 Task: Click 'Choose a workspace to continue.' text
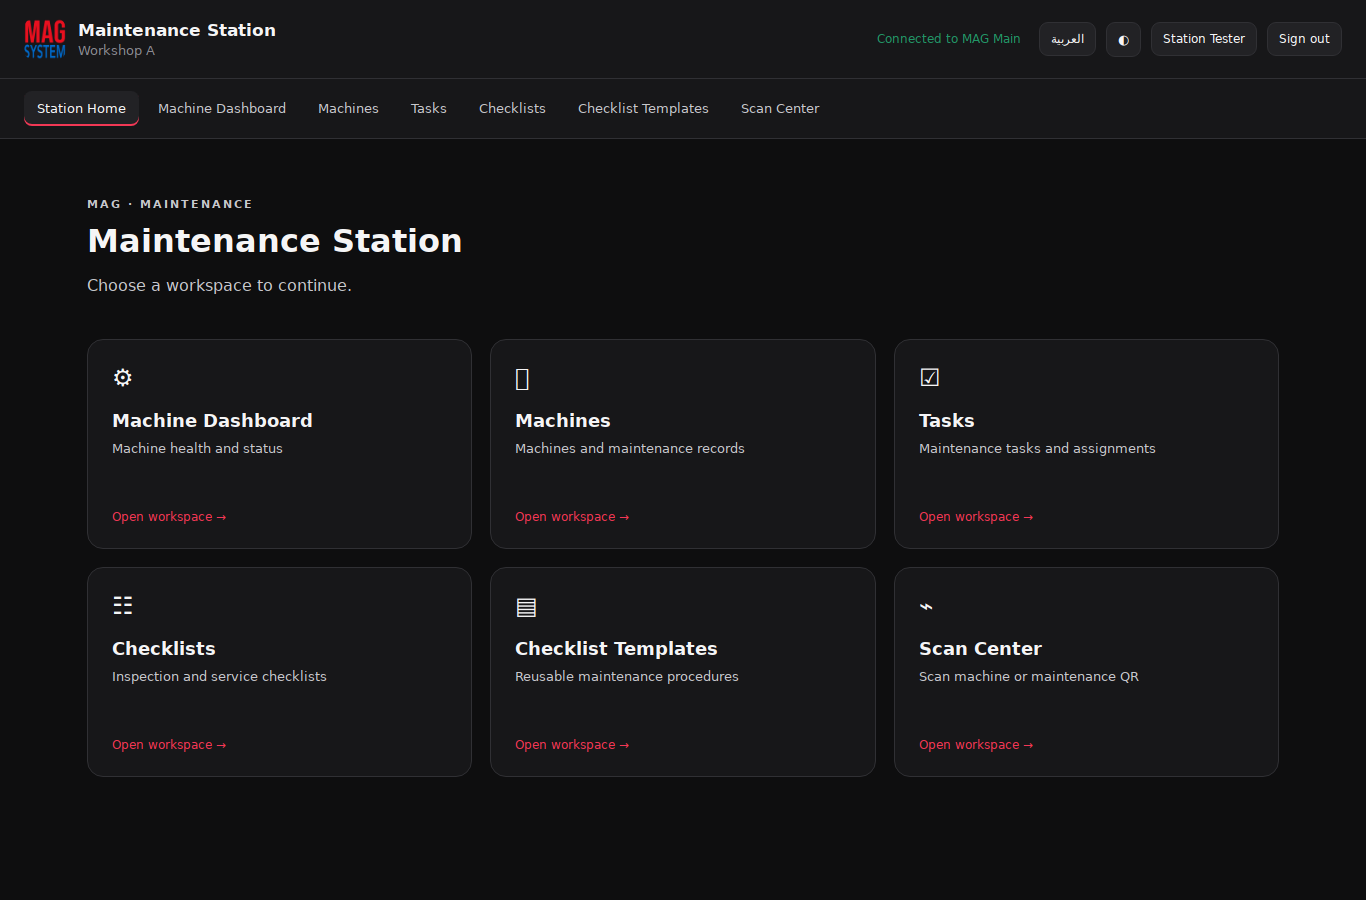pos(219,286)
